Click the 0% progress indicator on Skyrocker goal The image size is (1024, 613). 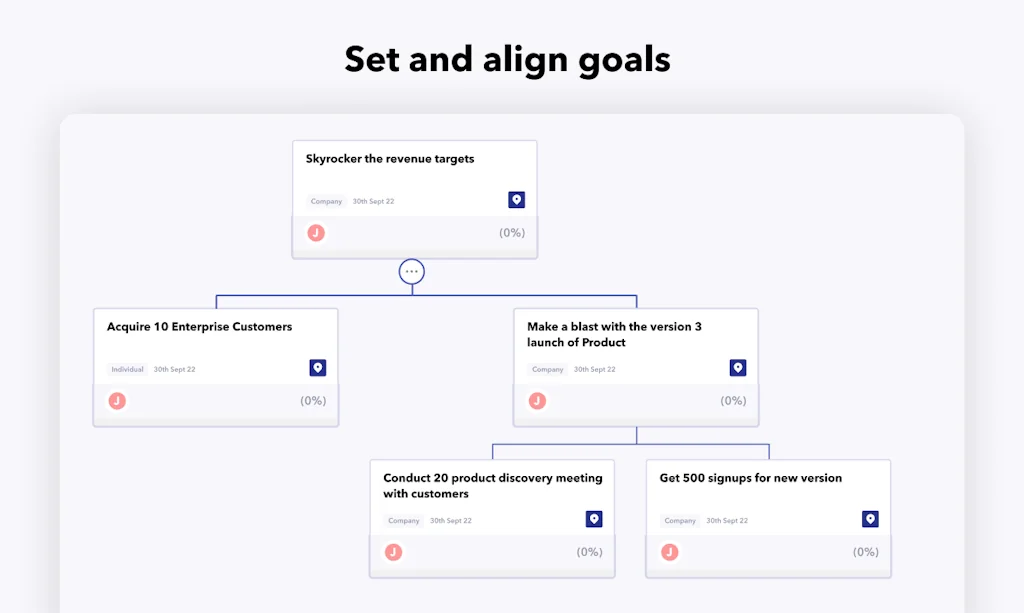tap(513, 232)
